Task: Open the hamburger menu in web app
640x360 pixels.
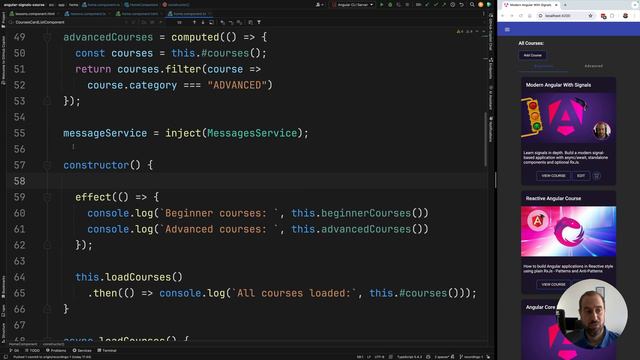Action: (507, 29)
